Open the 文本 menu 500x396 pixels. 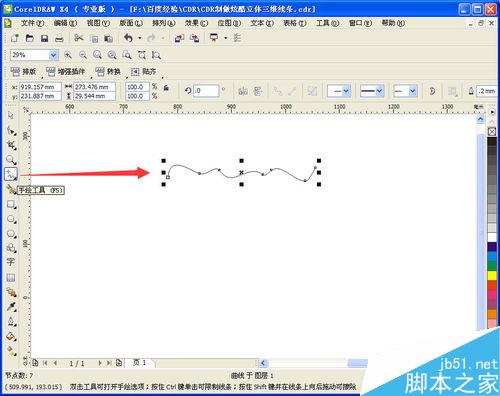pos(262,23)
